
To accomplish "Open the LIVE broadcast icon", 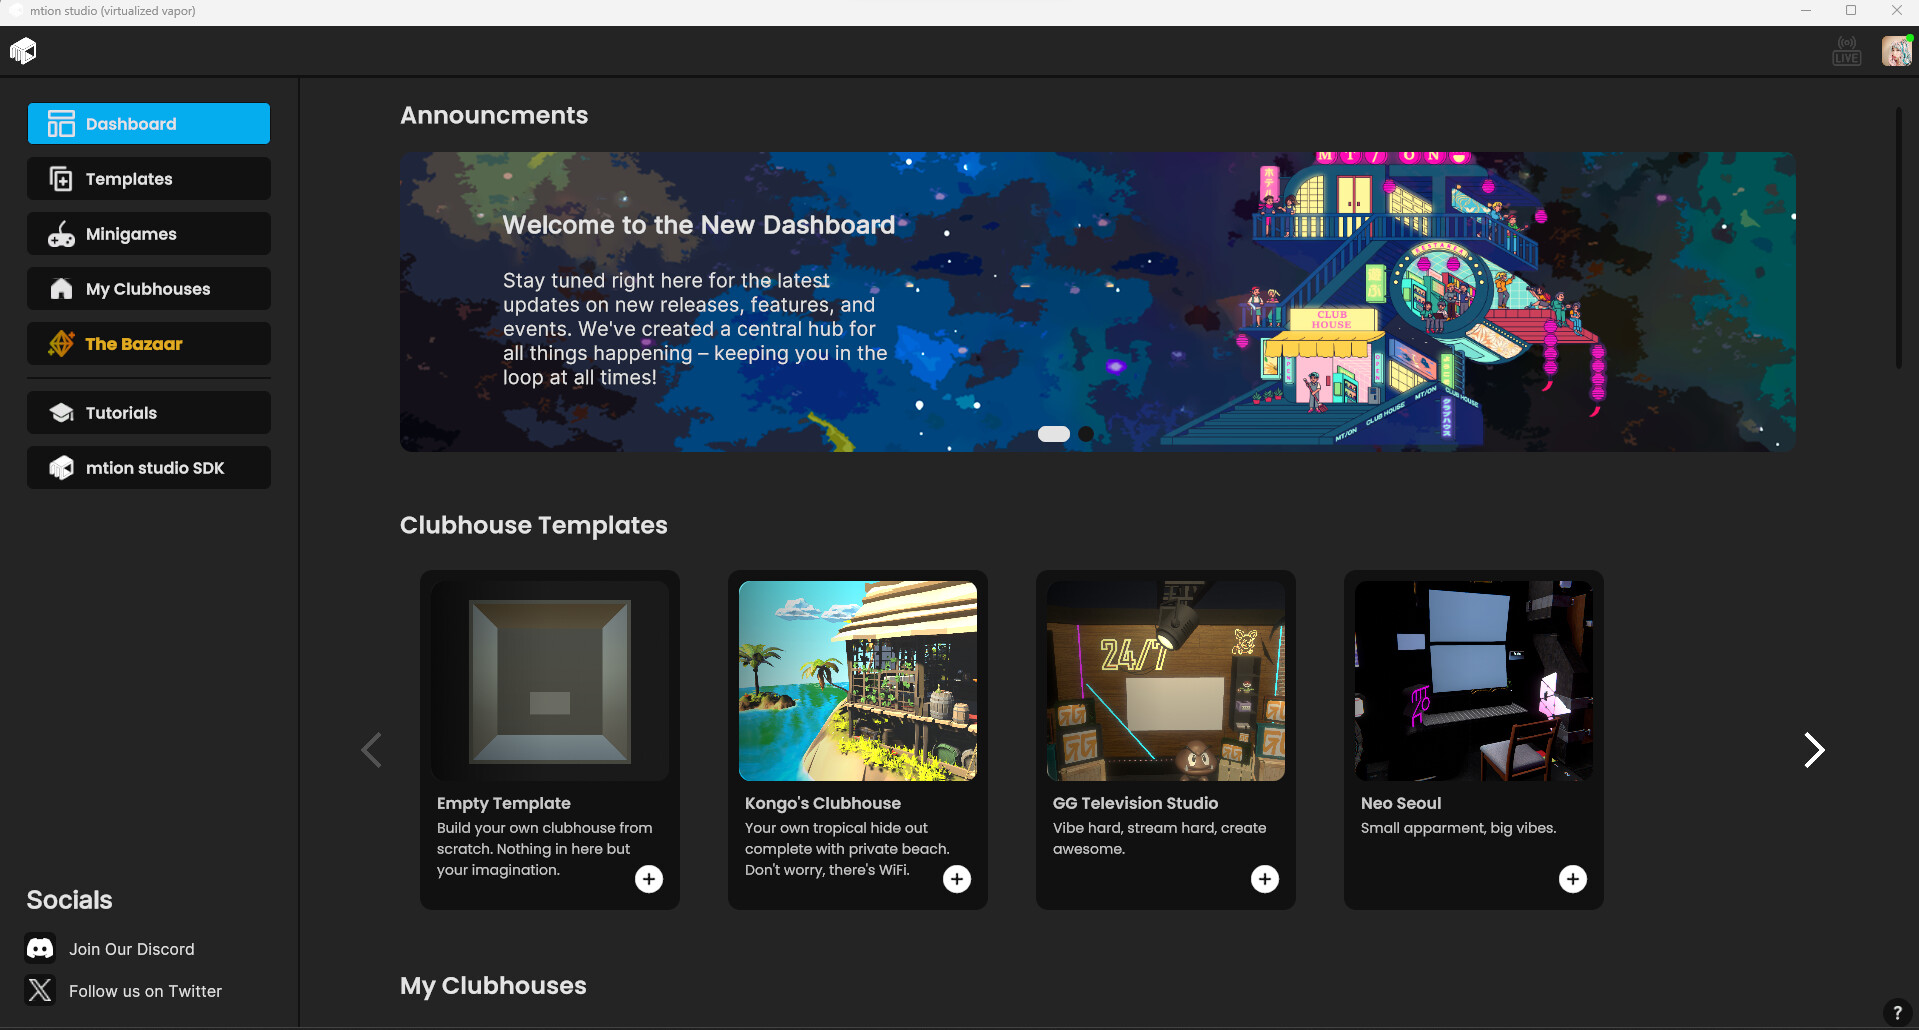I will click(1846, 50).
